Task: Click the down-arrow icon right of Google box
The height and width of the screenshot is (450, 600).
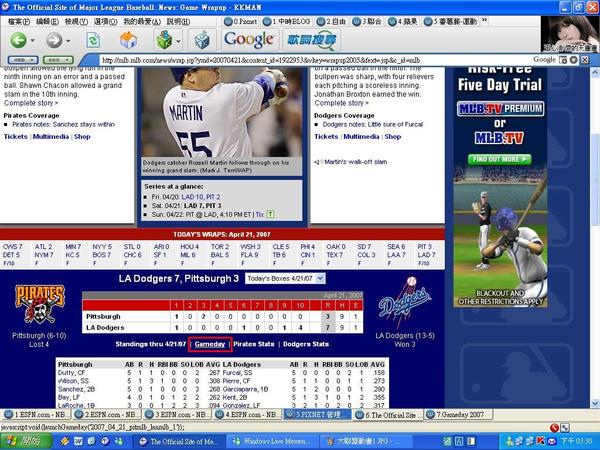Action: pos(573,60)
